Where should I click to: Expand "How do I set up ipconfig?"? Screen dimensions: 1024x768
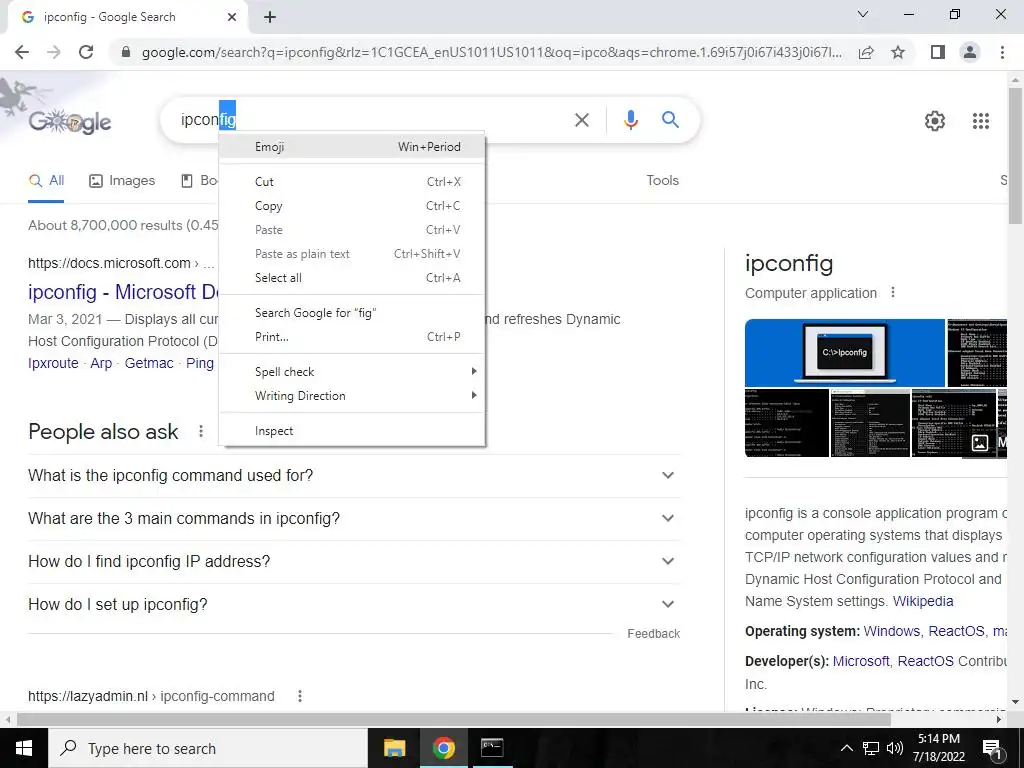[x=354, y=605]
